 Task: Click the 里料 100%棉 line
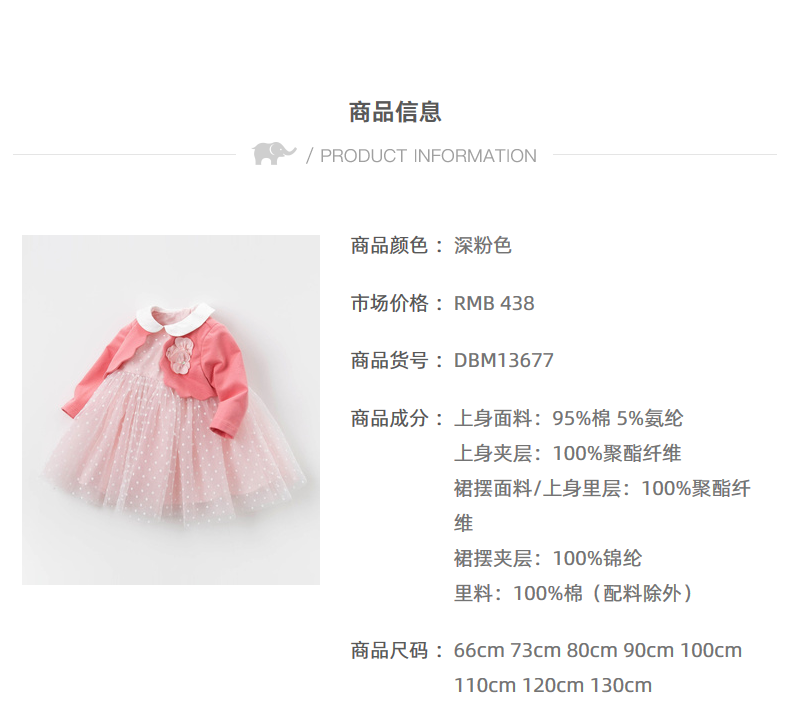(574, 593)
